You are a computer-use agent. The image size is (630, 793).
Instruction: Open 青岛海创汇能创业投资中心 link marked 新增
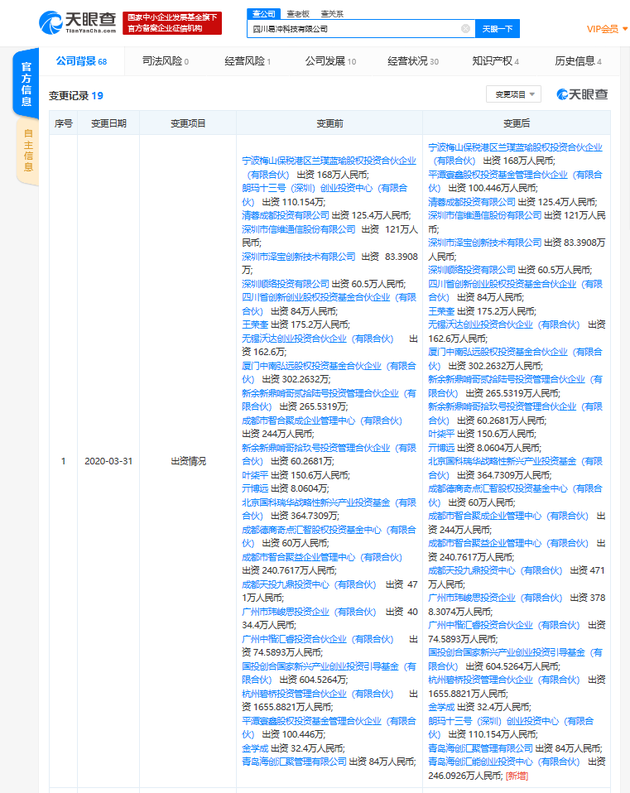506,762
